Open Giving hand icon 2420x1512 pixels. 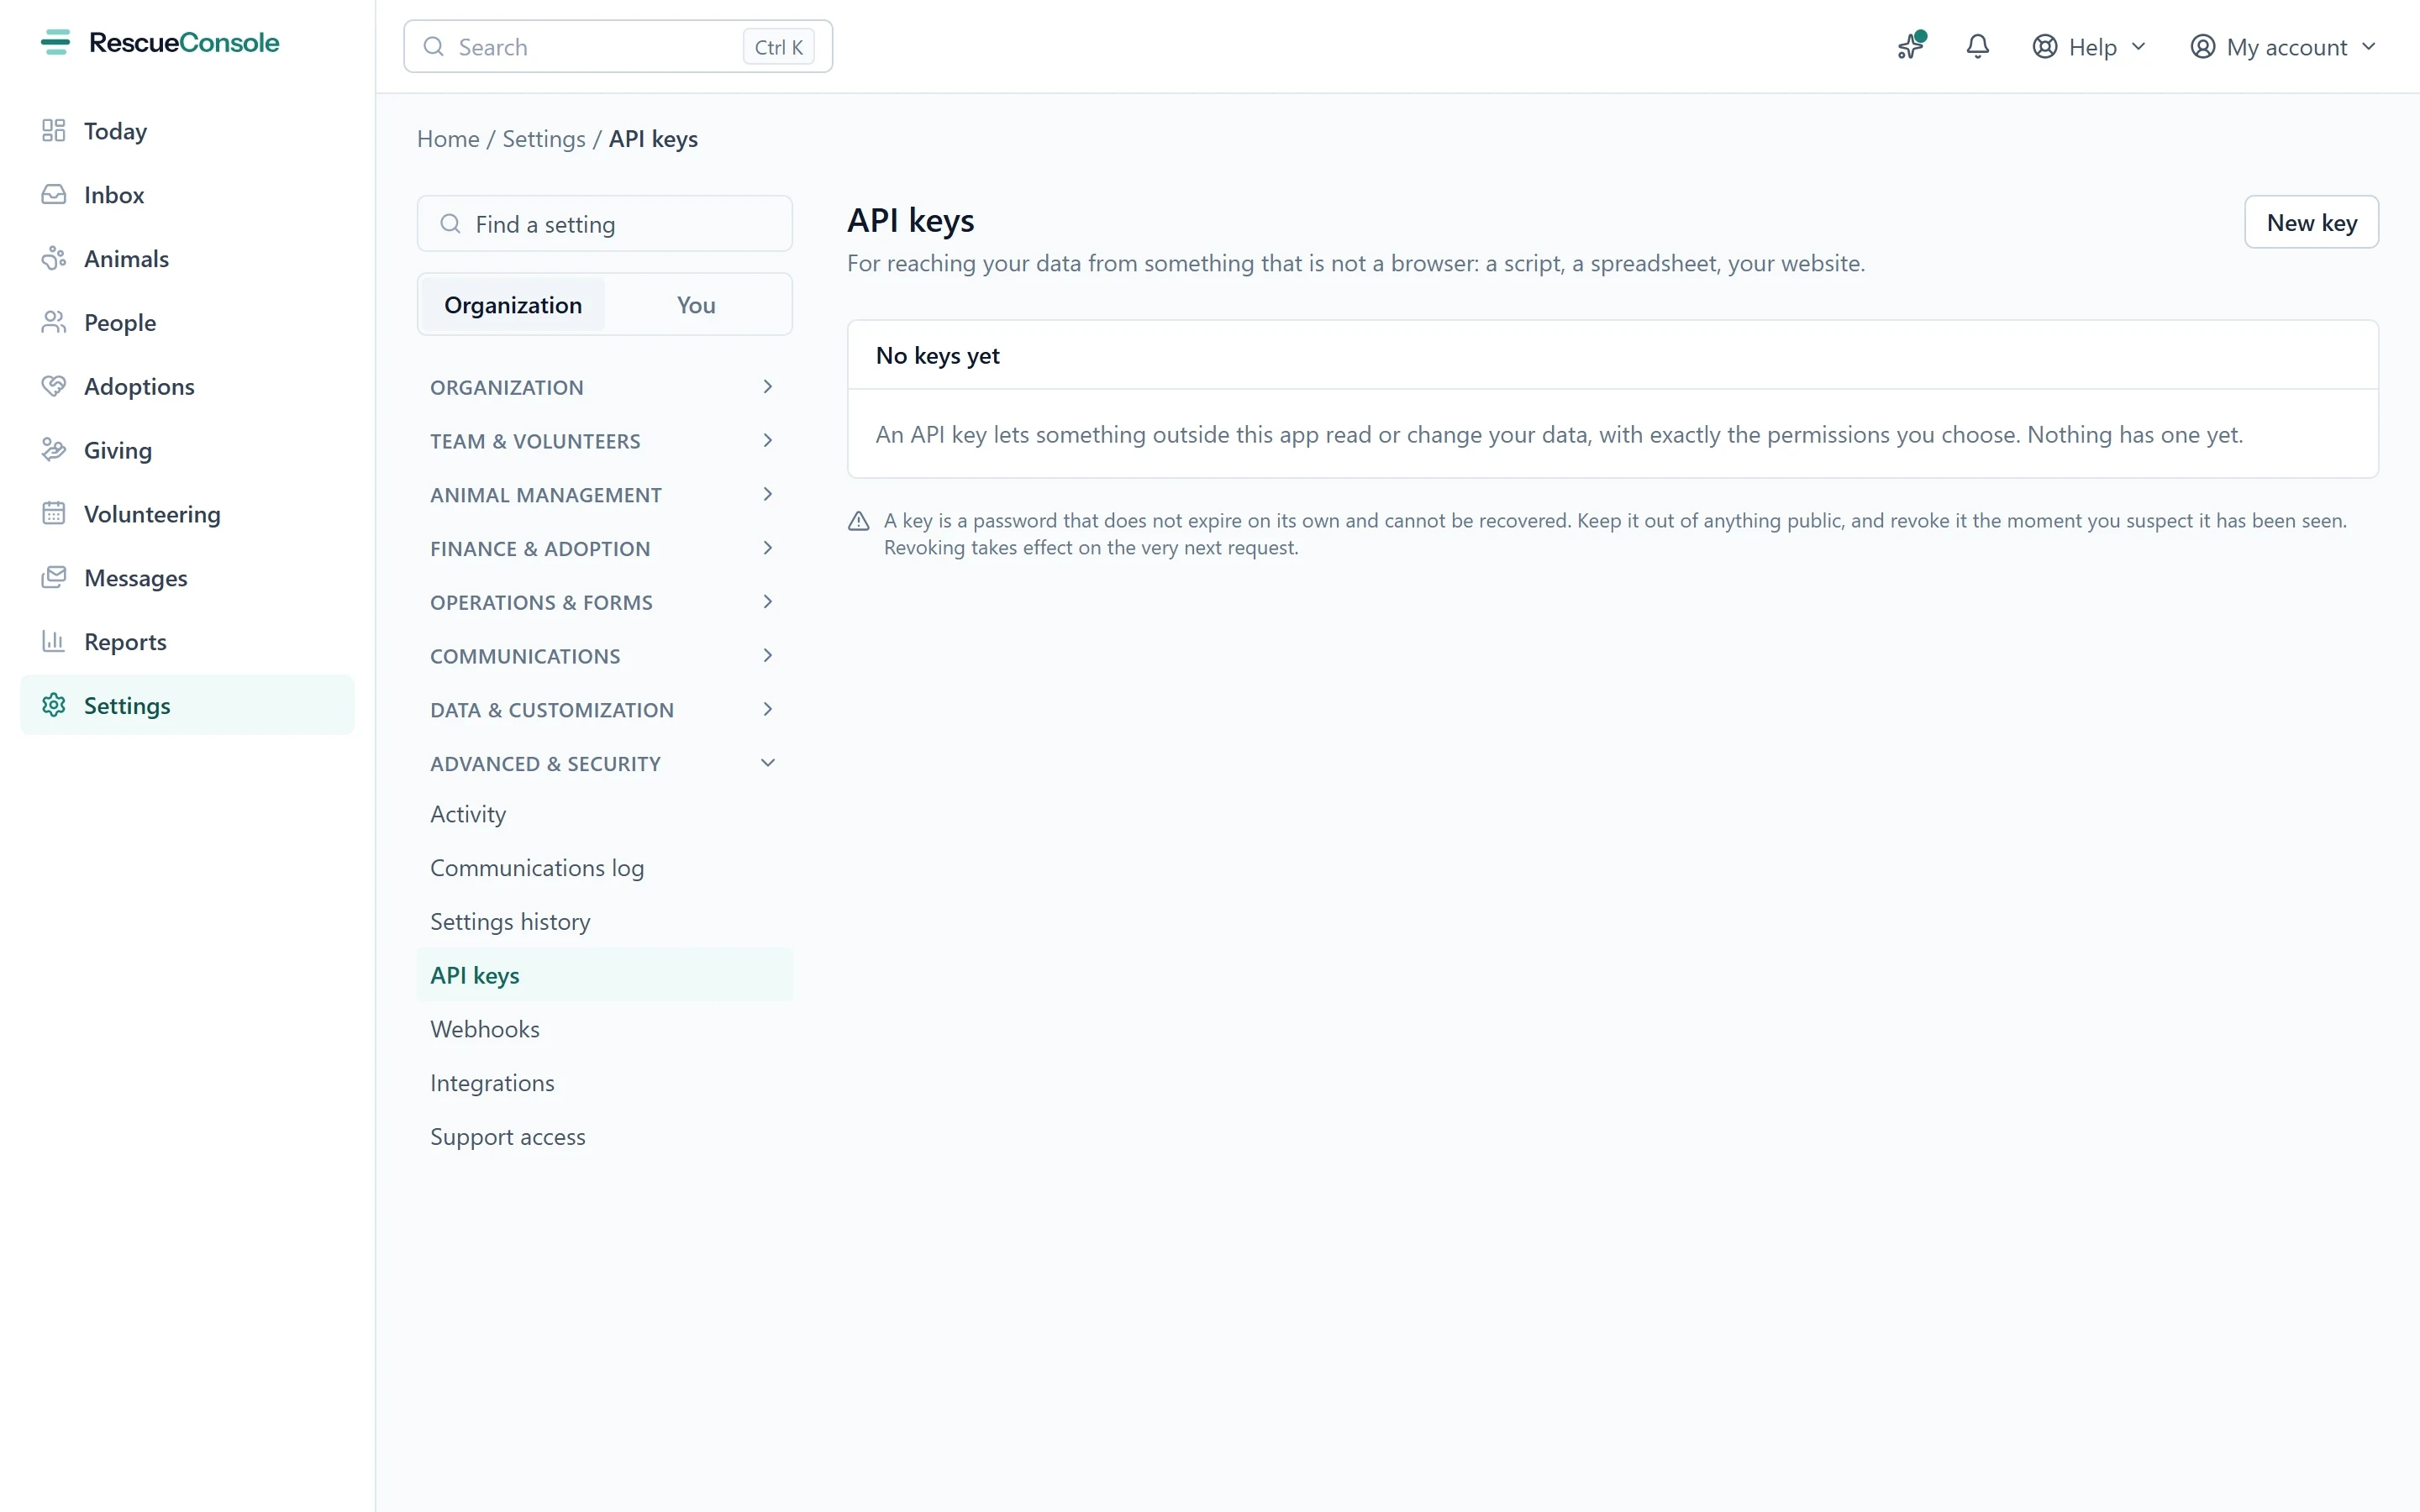click(54, 450)
